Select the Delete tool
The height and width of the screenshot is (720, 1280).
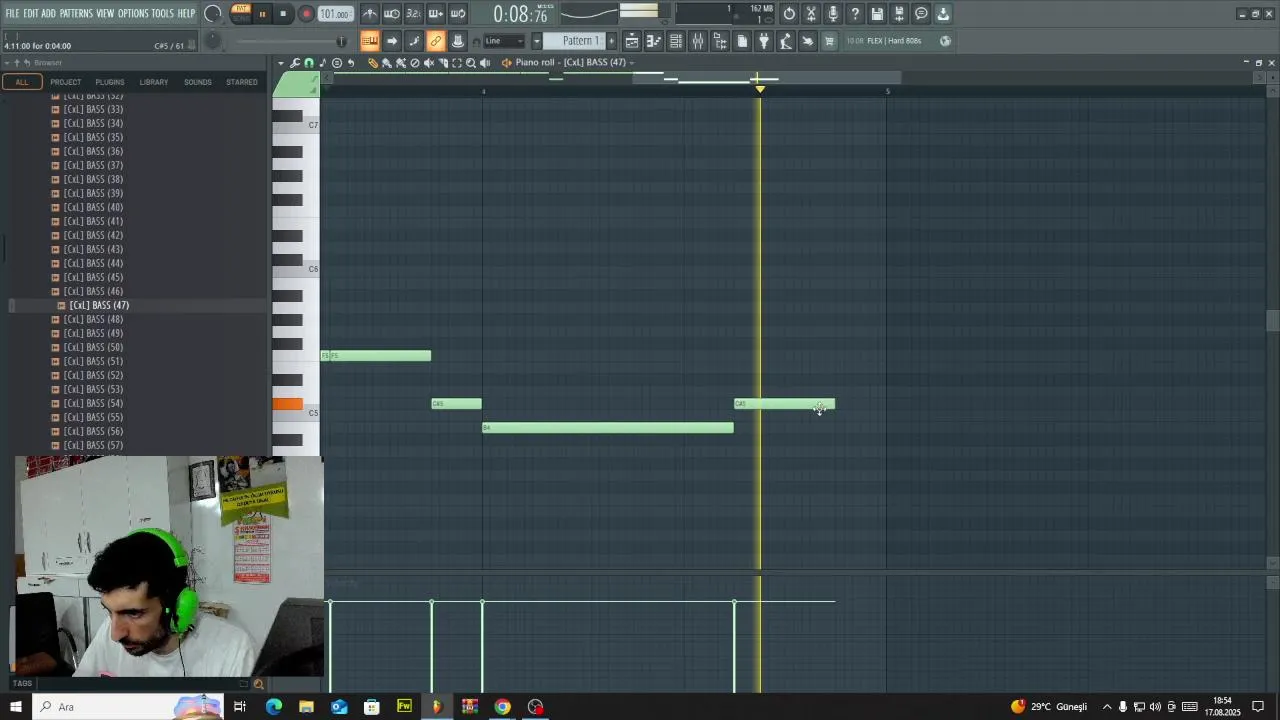(415, 63)
